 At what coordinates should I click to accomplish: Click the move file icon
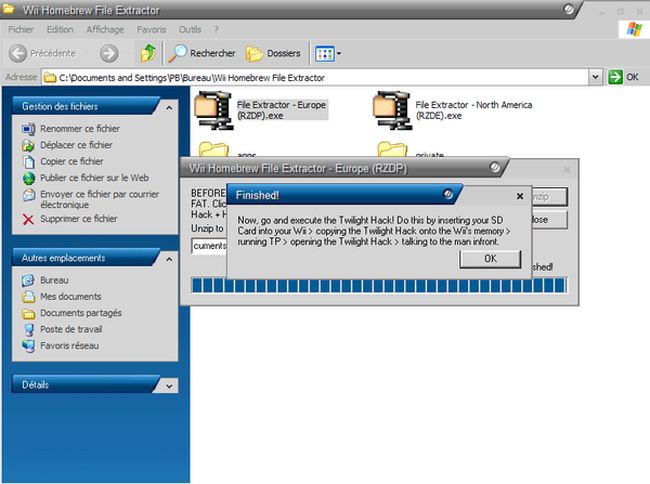point(28,145)
